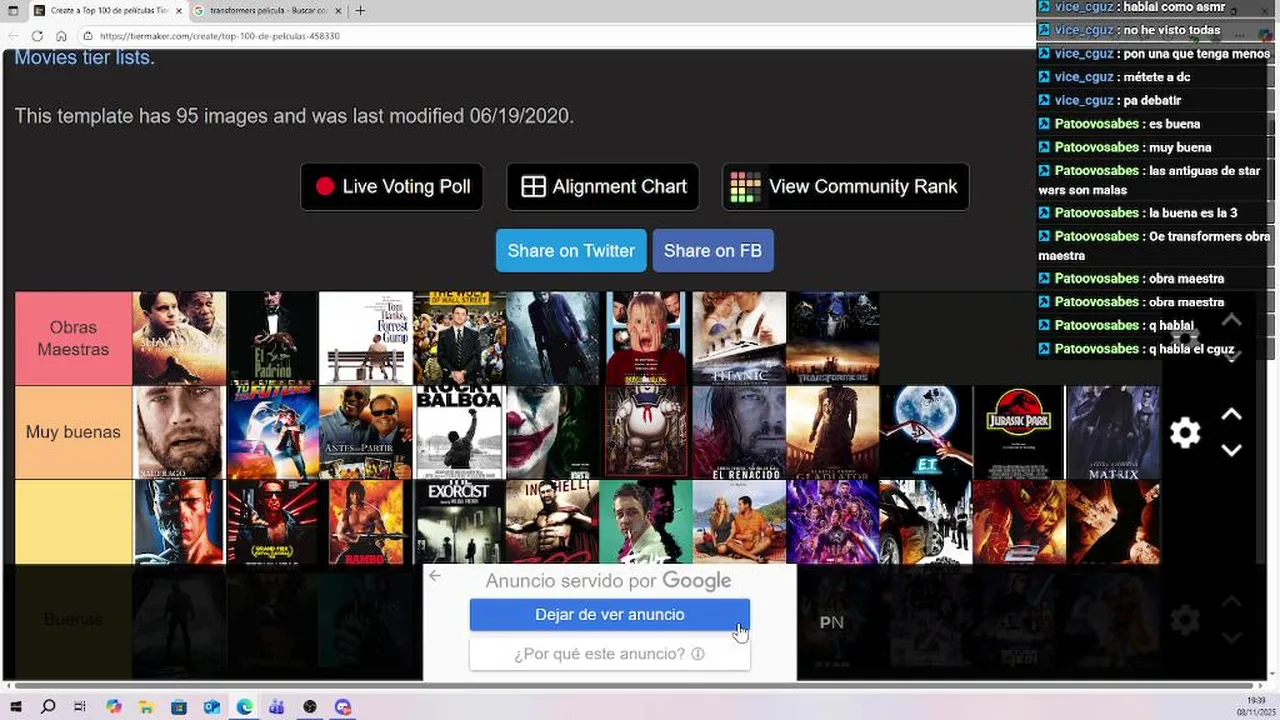Open the Alignment Chart
Viewport: 1280px width, 720px height.
(603, 187)
